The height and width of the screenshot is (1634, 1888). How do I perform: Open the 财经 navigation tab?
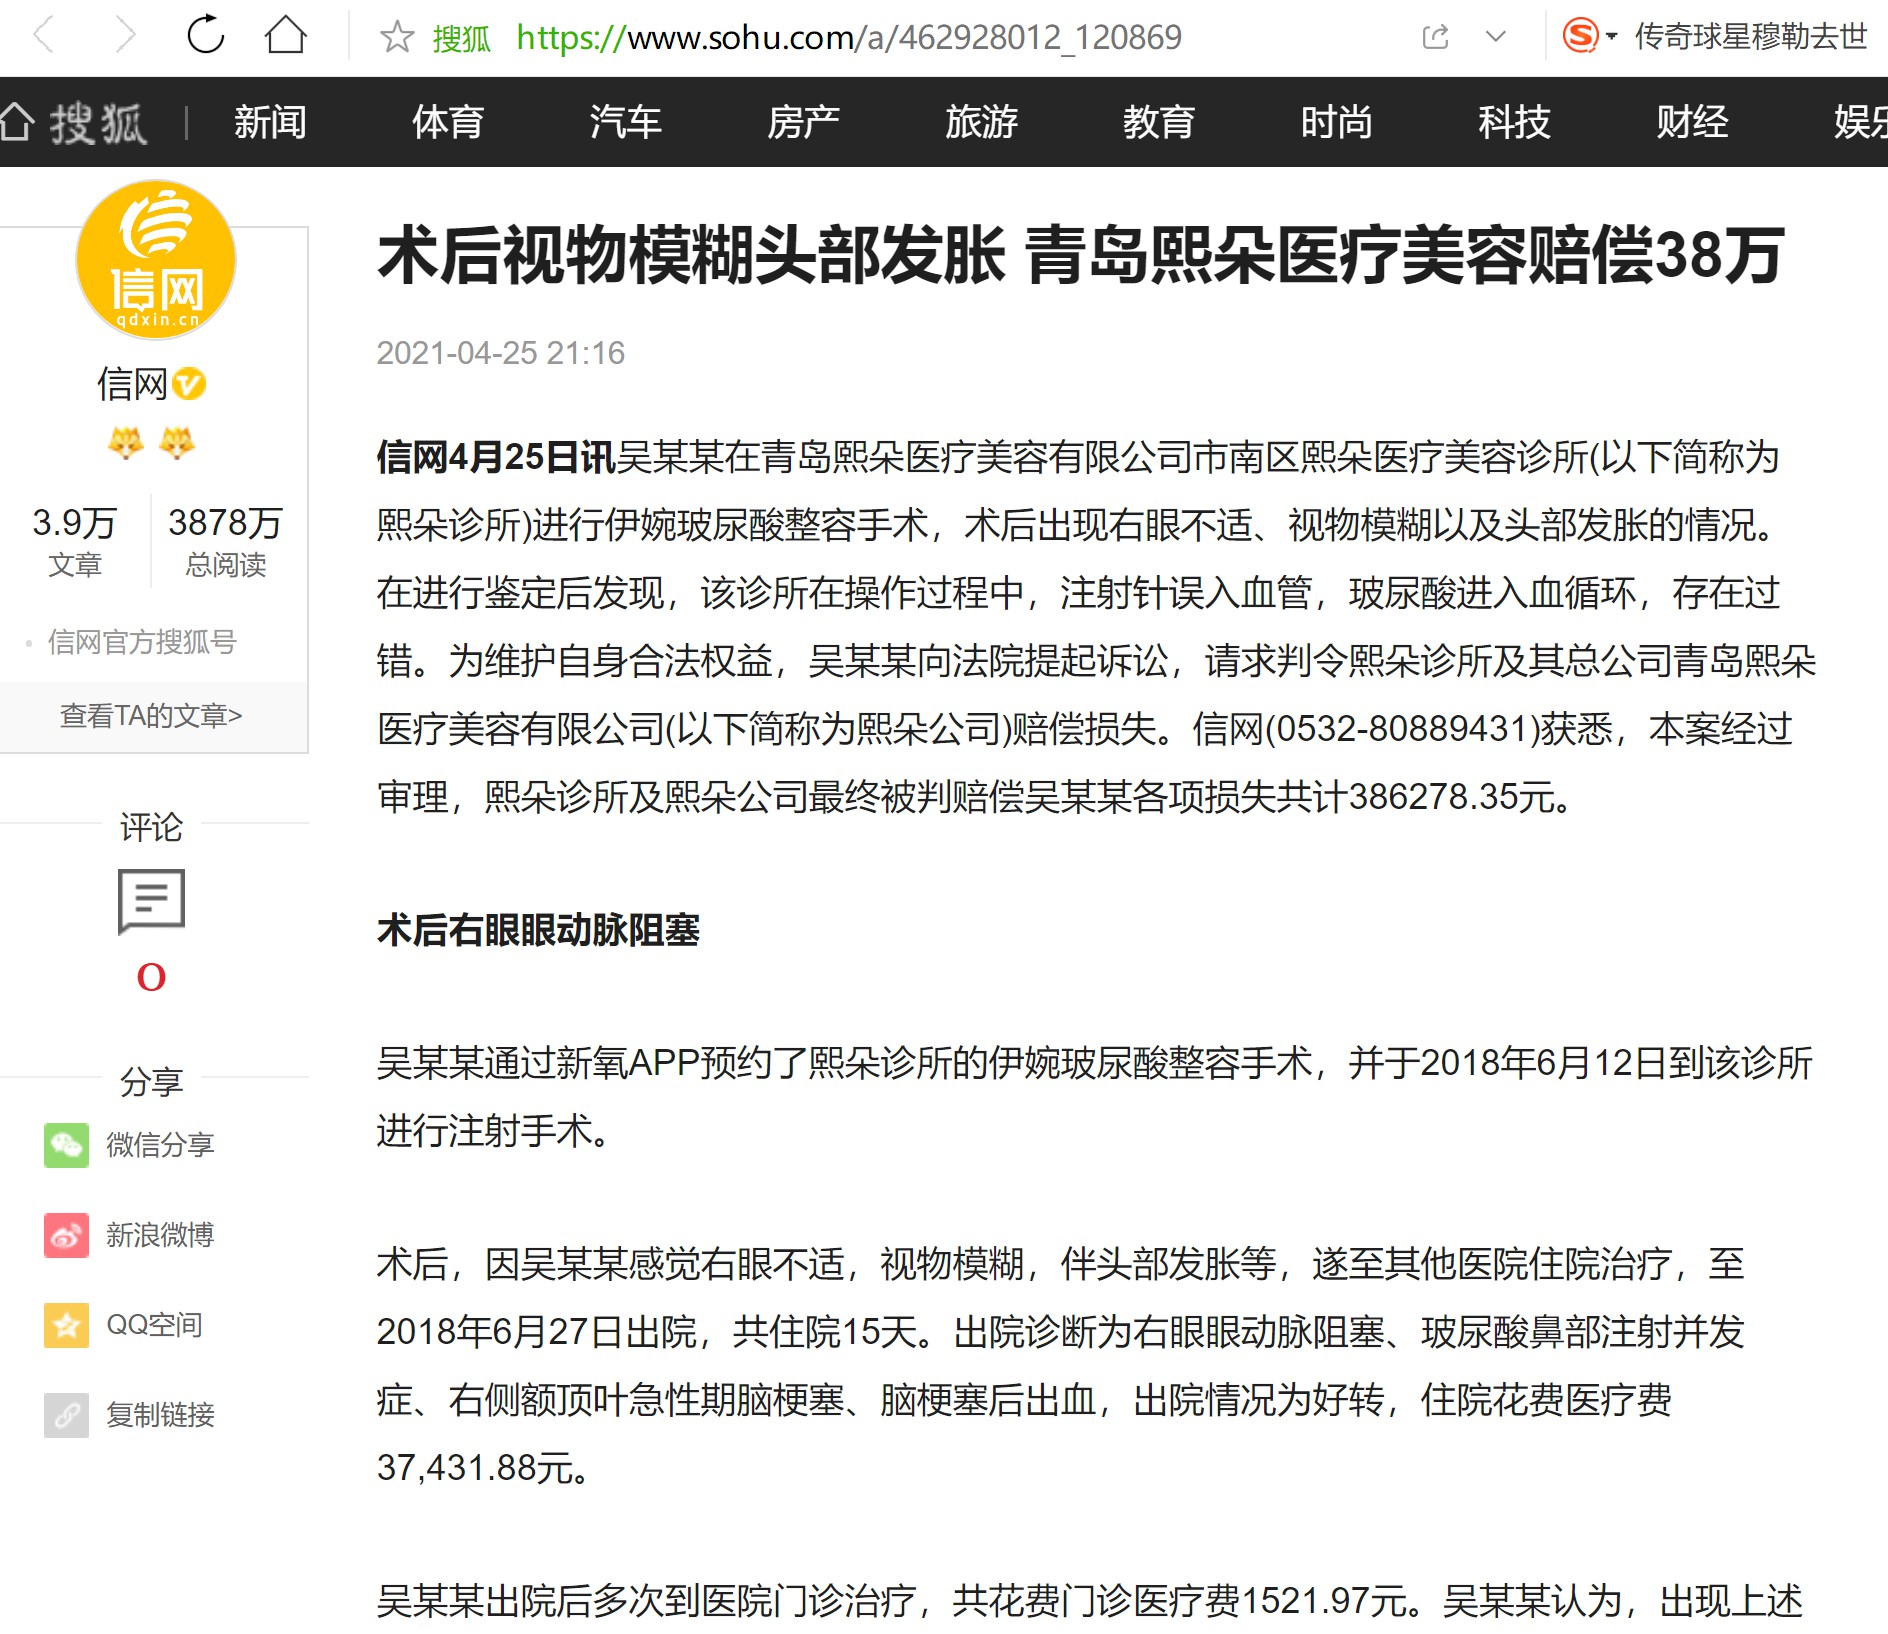coord(1692,122)
